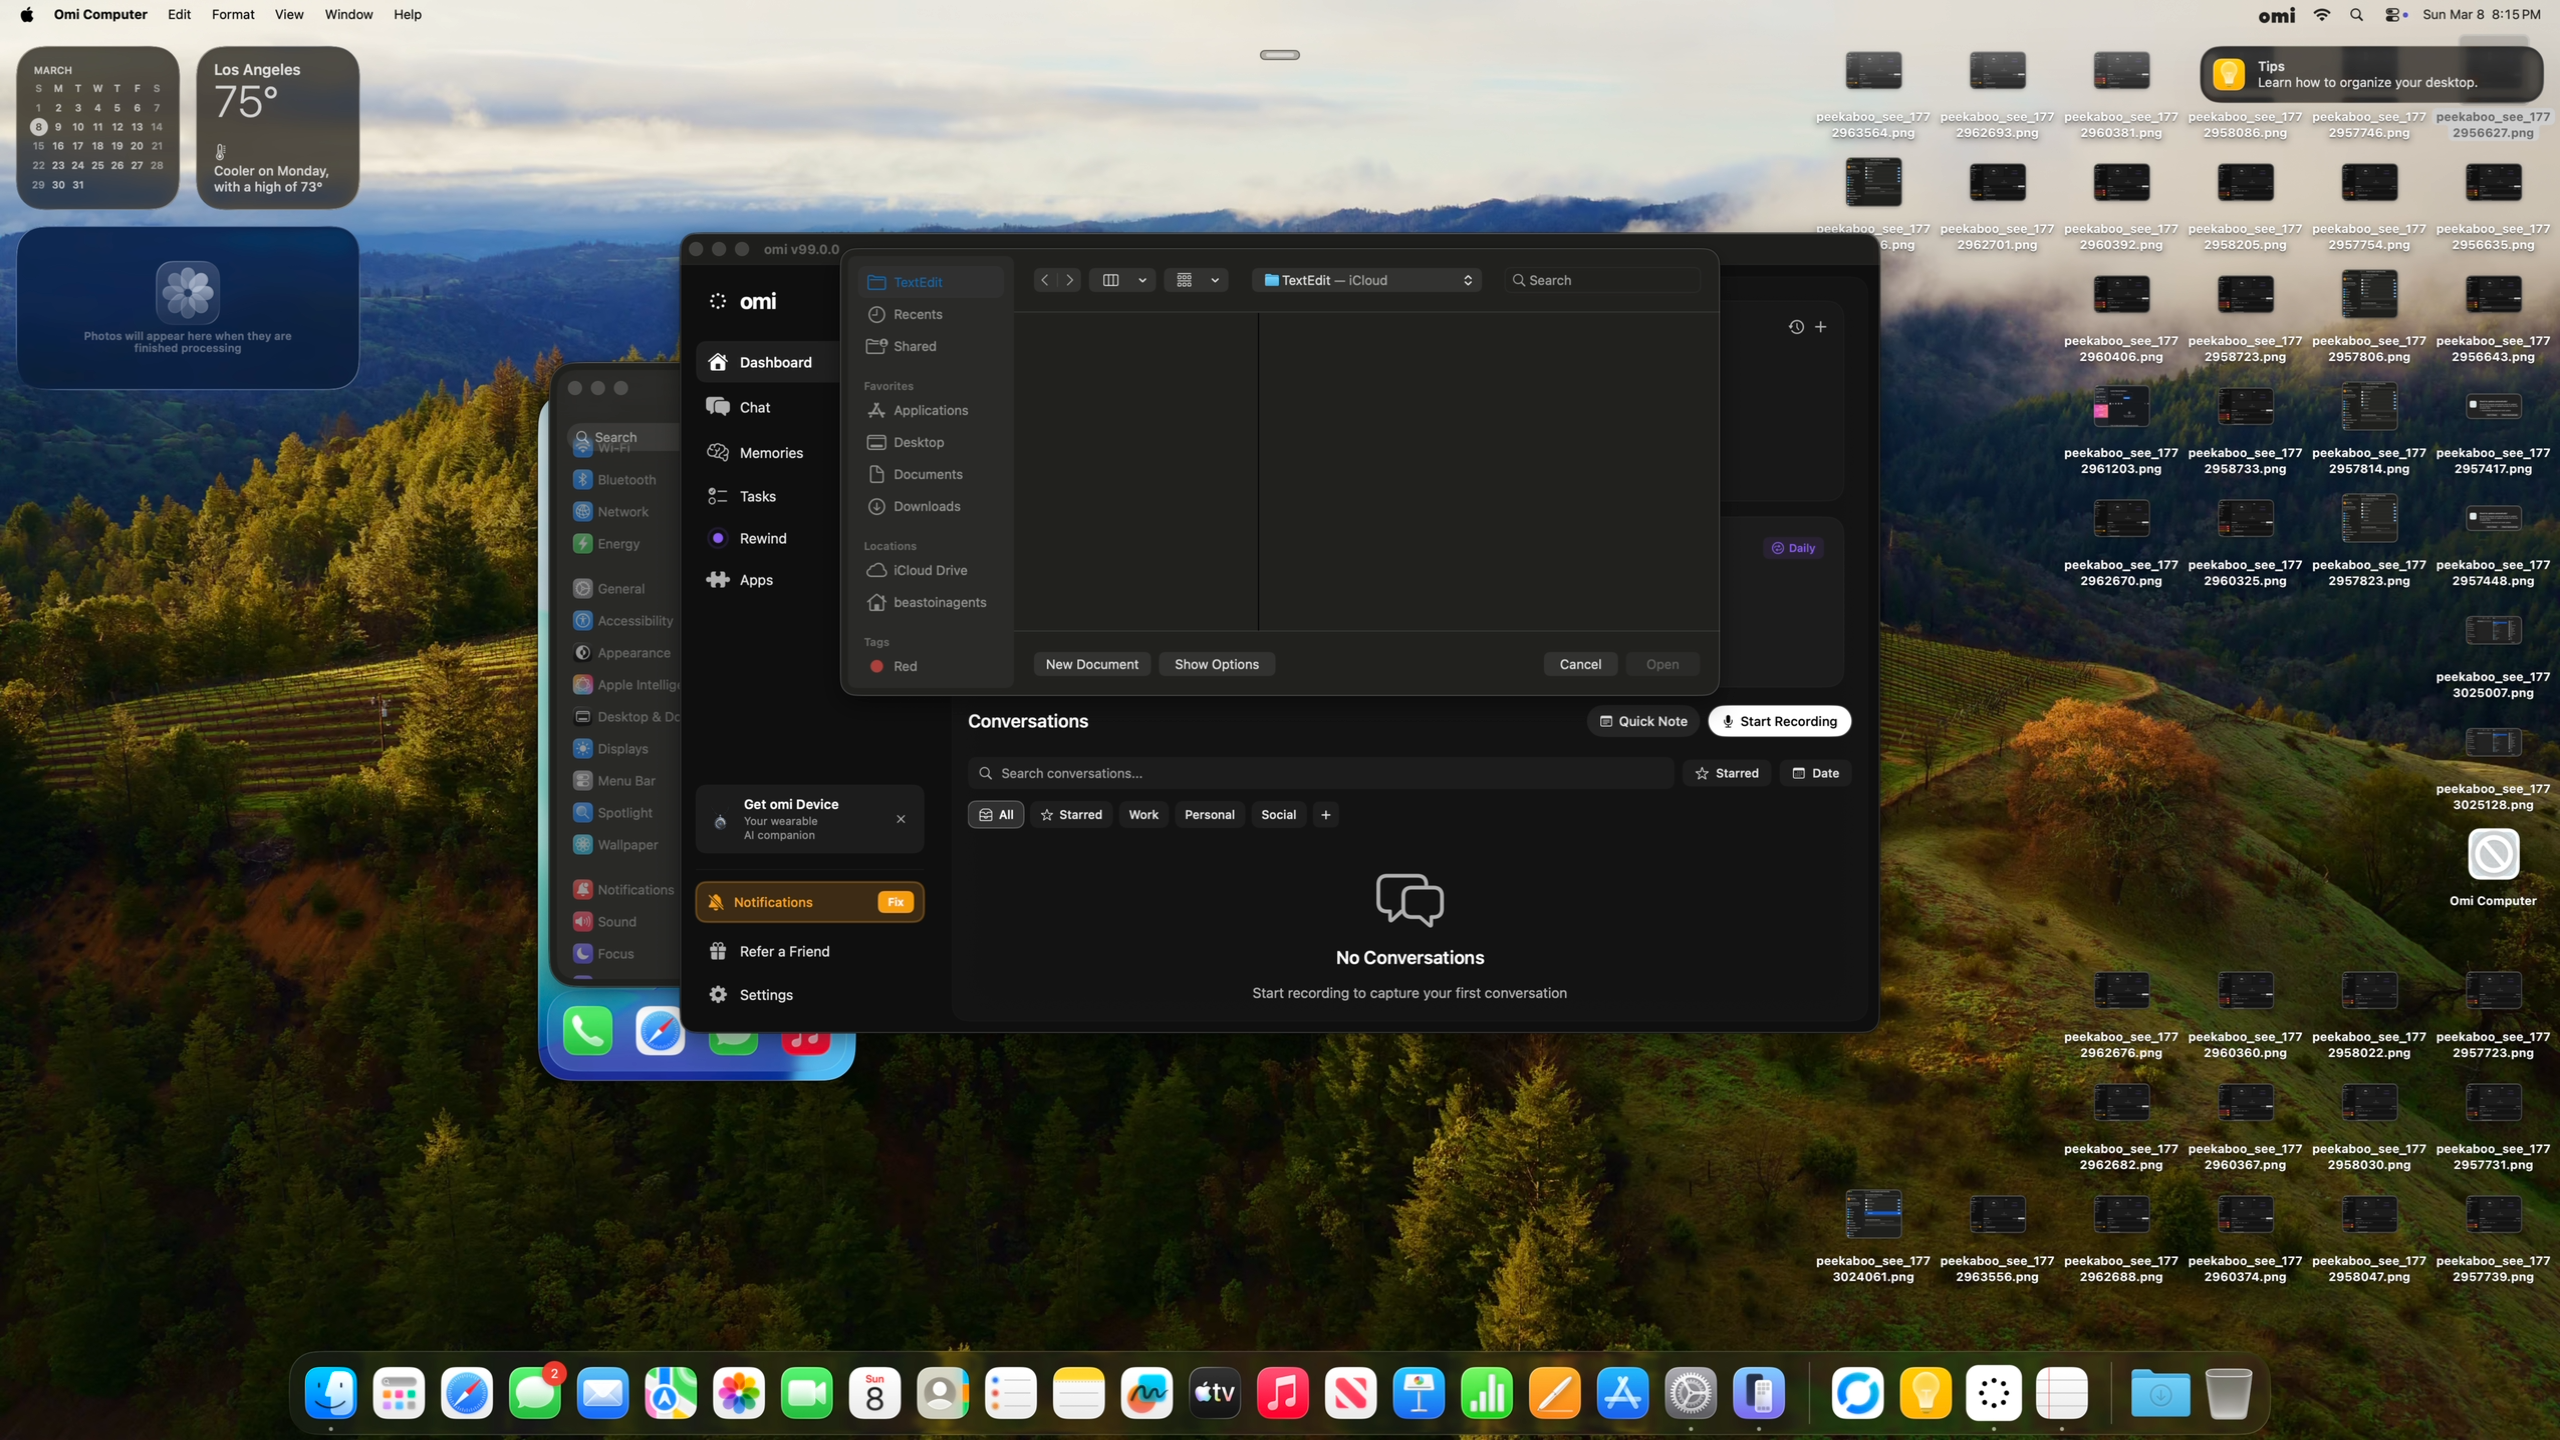
Task: Open Chat in omi sidebar
Action: tap(754, 407)
